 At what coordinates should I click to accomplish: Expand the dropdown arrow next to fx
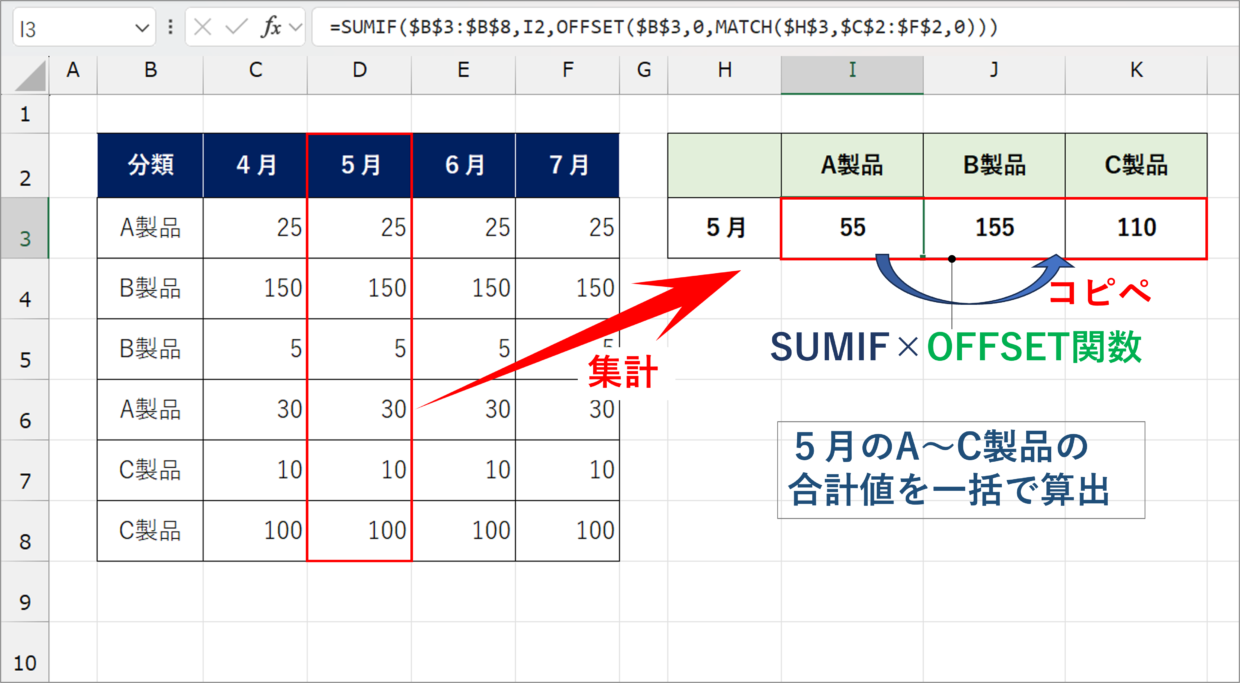click(x=295, y=28)
